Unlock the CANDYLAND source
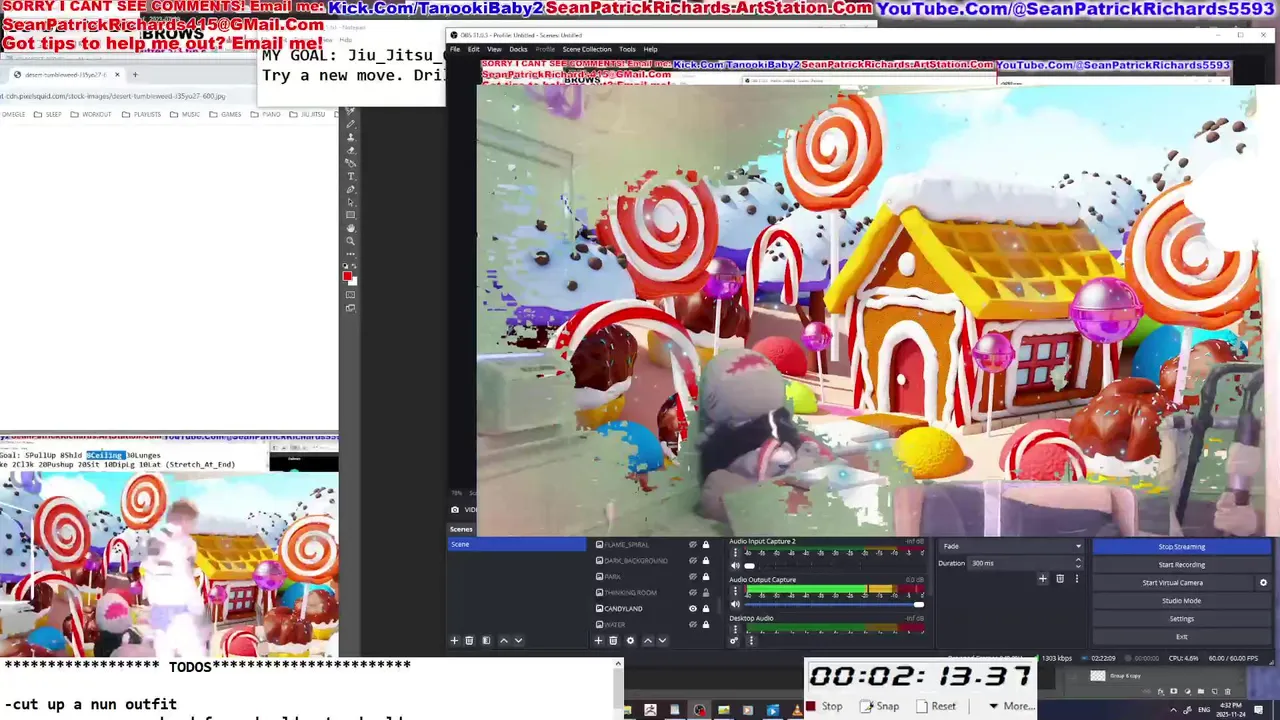 706,609
